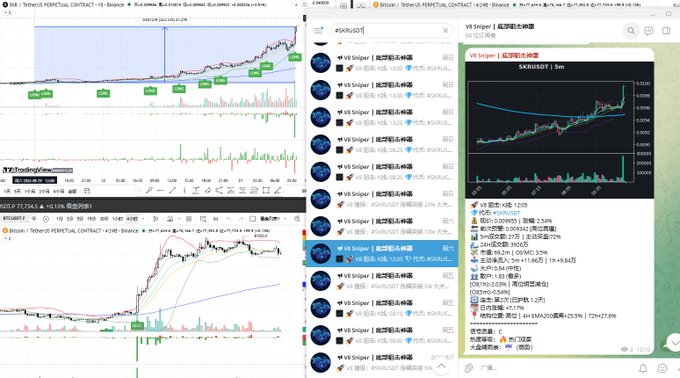
Task: Set SKR chart range to 1 day
Action: [x=7, y=191]
